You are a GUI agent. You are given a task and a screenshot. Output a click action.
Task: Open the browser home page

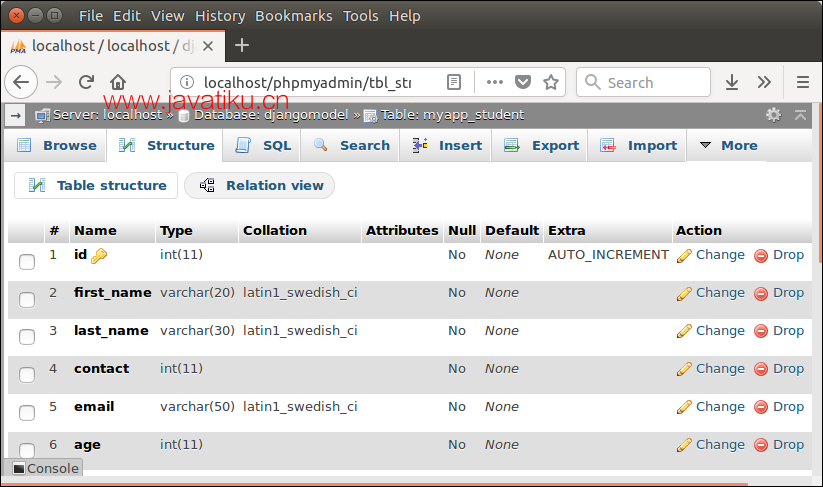point(118,82)
